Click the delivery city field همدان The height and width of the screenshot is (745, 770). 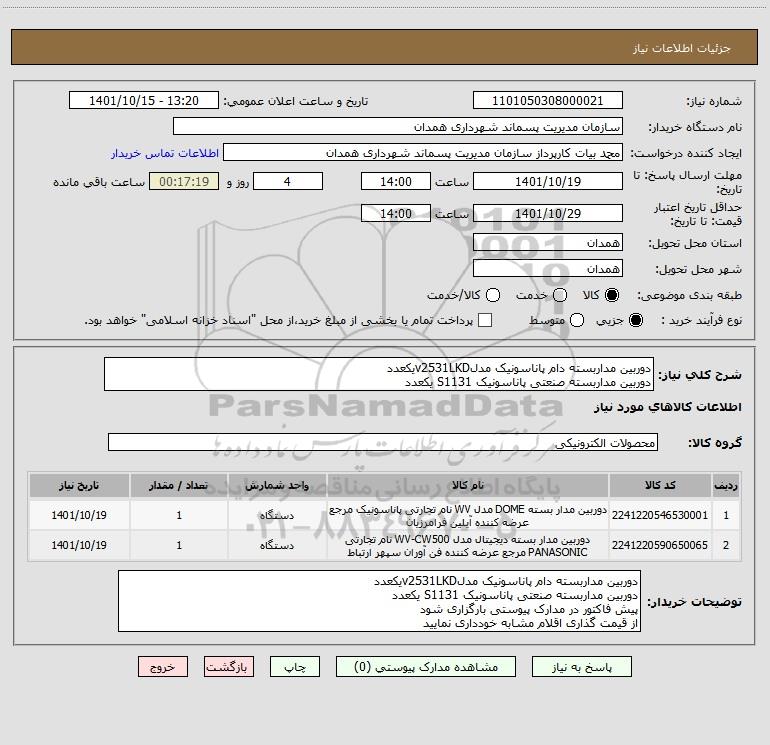pos(548,269)
